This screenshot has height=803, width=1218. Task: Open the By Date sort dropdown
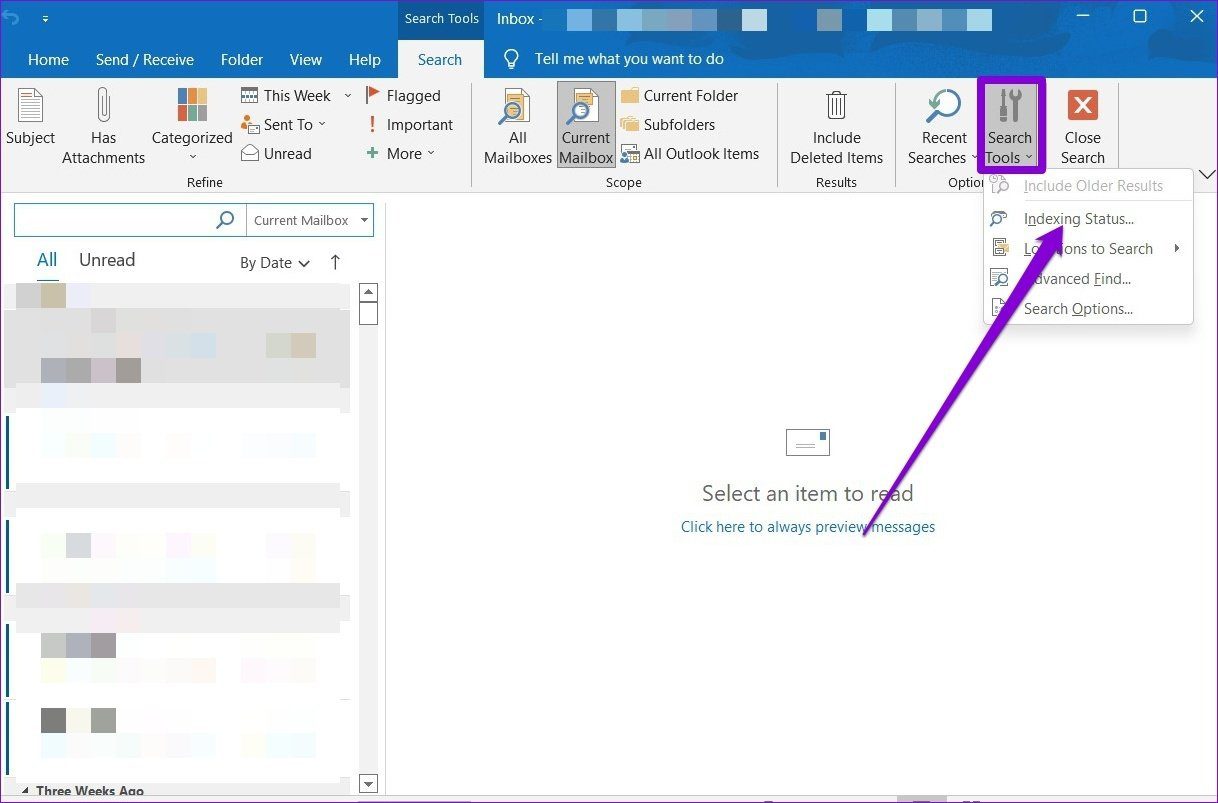(275, 263)
